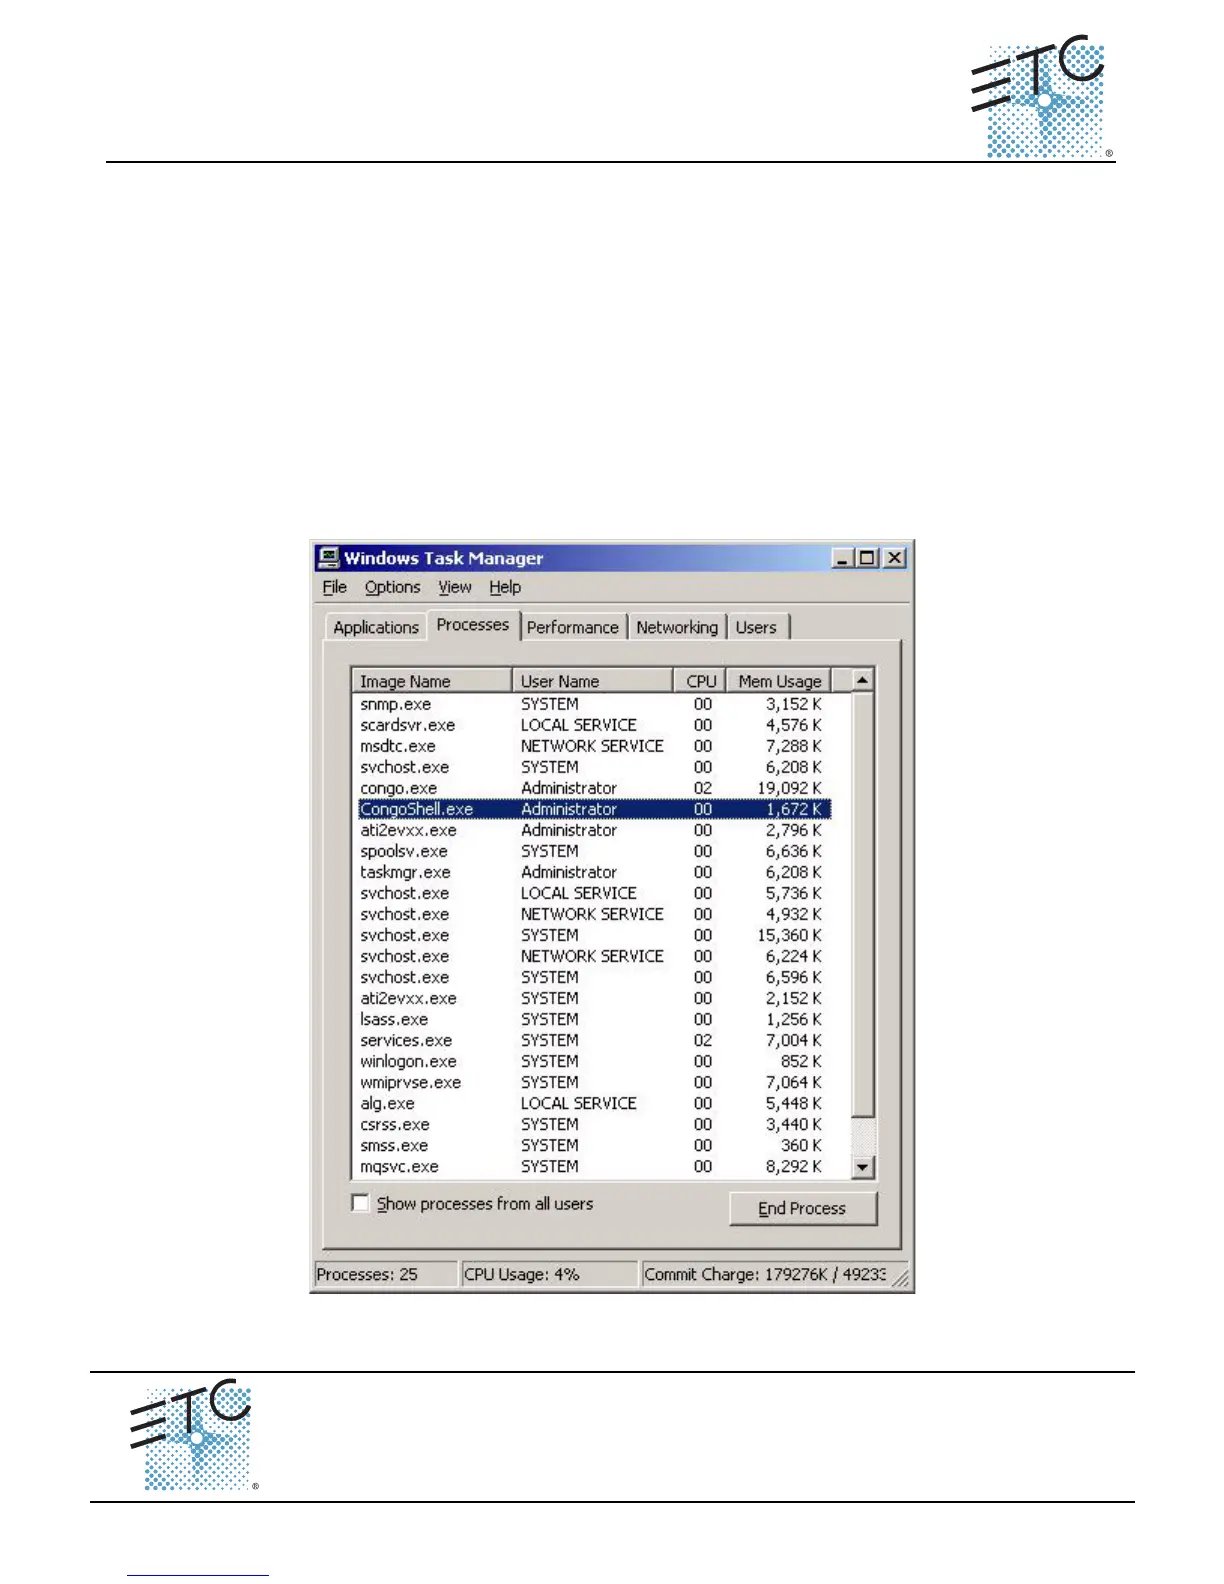Sort by Mem Usage column header

pyautogui.click(x=779, y=681)
